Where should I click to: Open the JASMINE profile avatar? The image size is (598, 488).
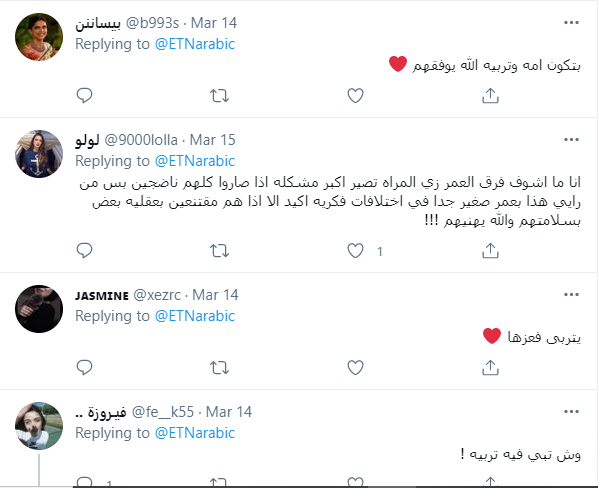click(39, 309)
